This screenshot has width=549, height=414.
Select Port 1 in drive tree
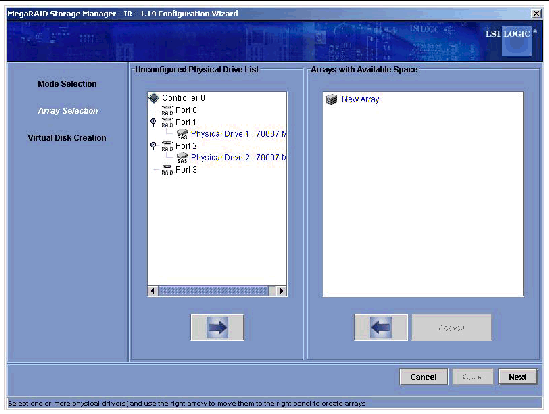click(186, 122)
